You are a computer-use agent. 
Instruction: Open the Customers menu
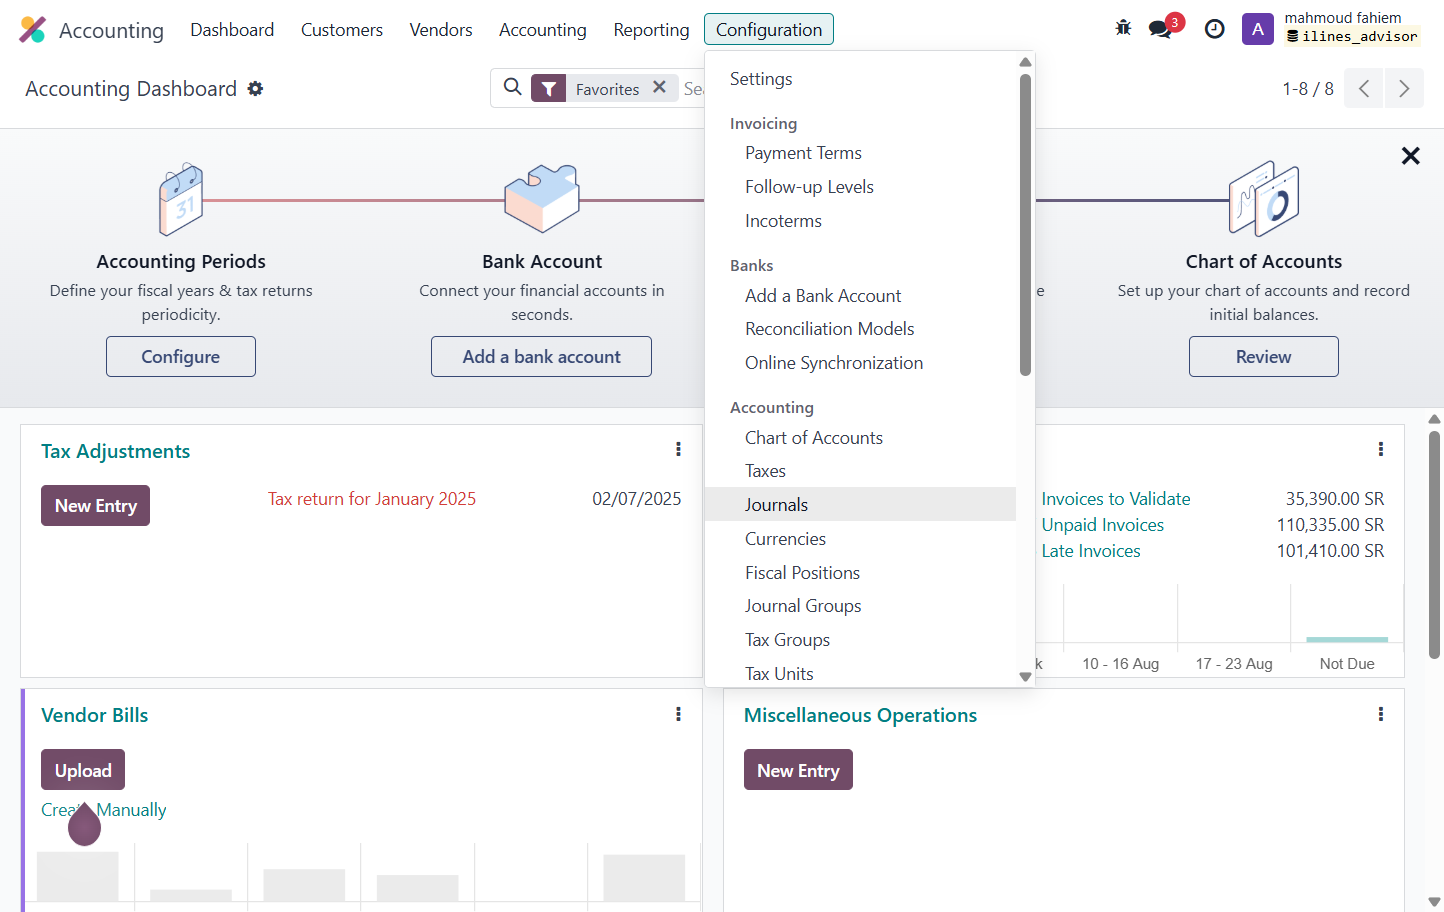click(x=342, y=30)
